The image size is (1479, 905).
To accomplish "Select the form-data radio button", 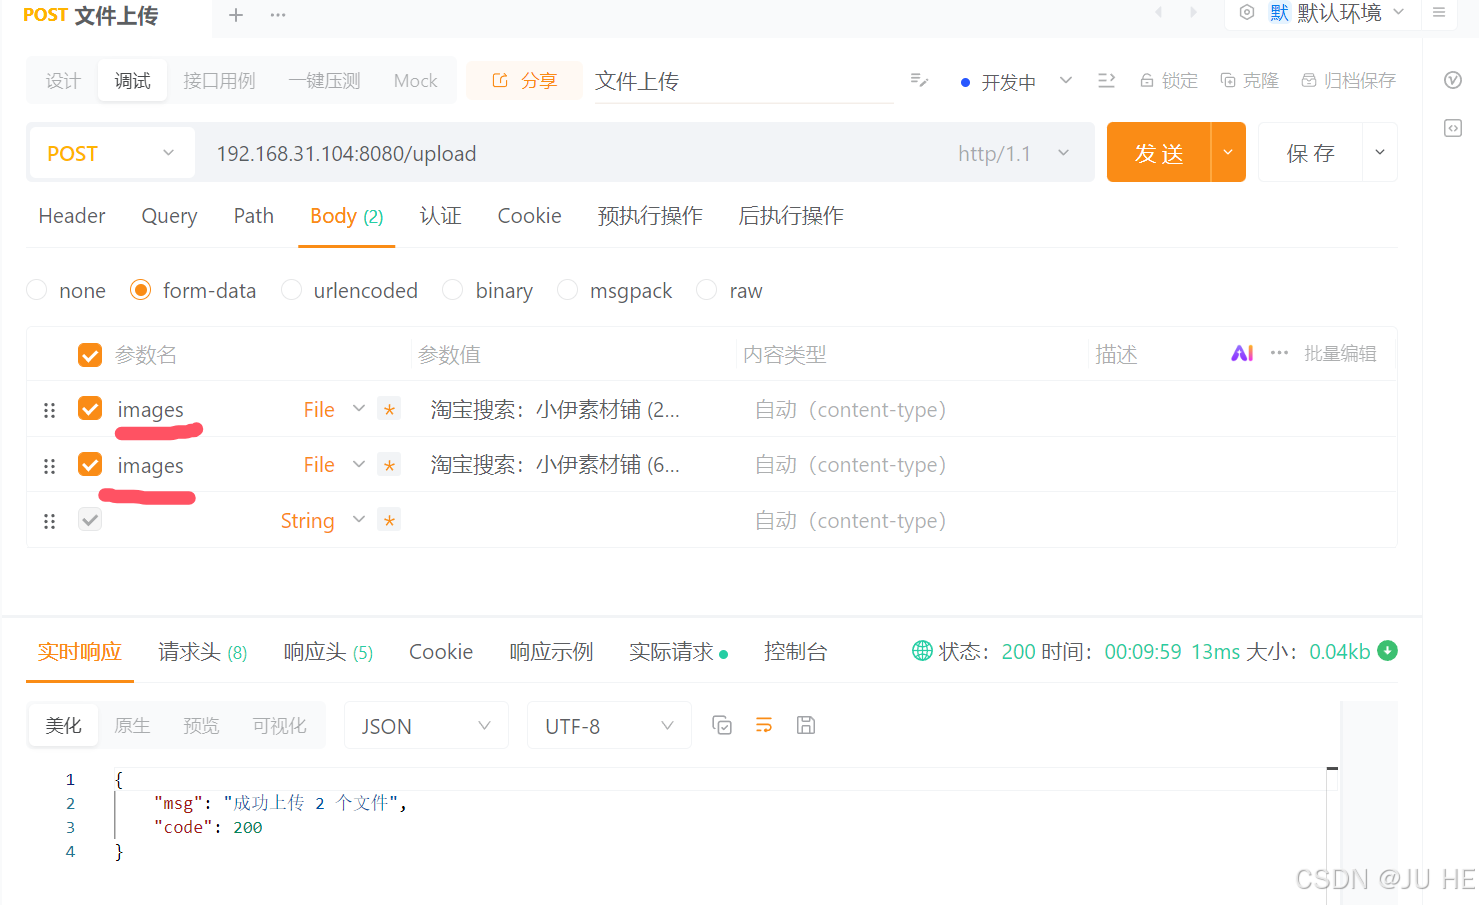I will coord(141,290).
